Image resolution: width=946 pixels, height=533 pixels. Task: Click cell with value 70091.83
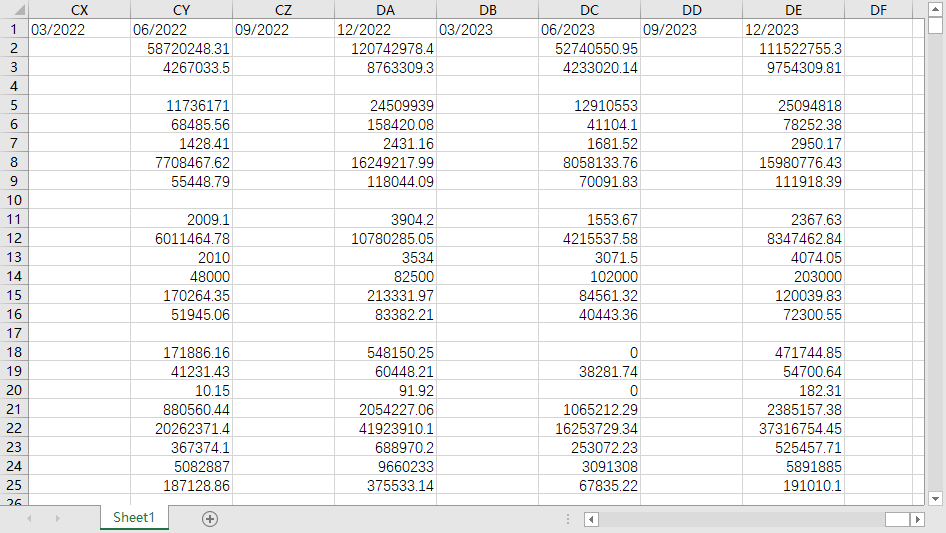coord(589,181)
